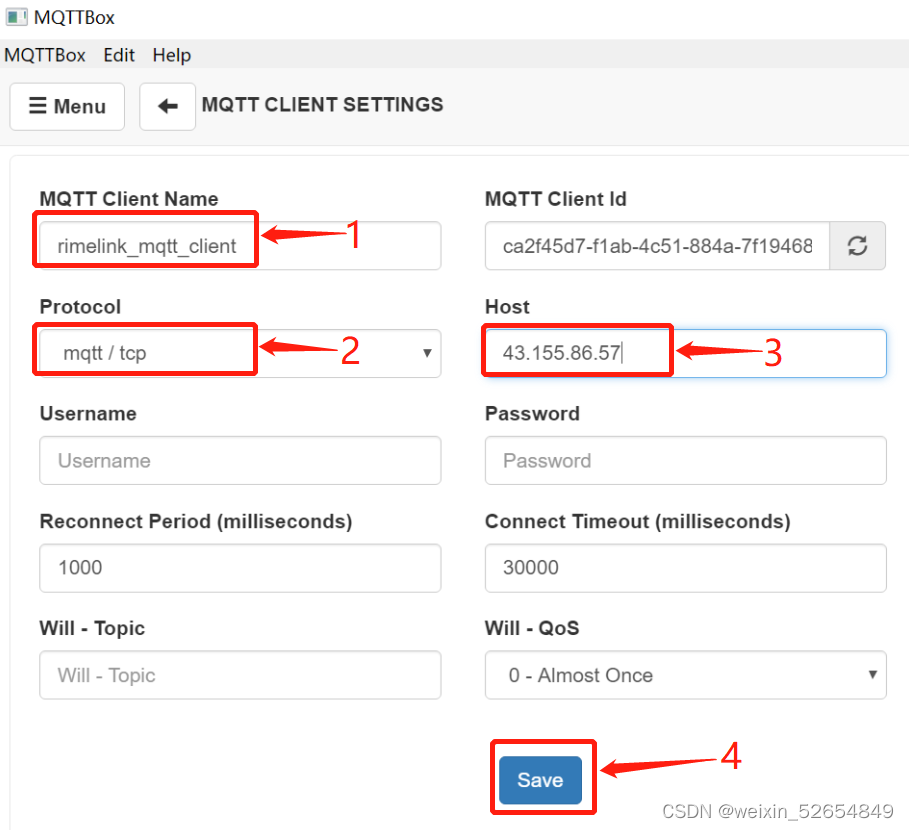Open the MQTTBox menu in menu bar
909x830 pixels.
[45, 55]
